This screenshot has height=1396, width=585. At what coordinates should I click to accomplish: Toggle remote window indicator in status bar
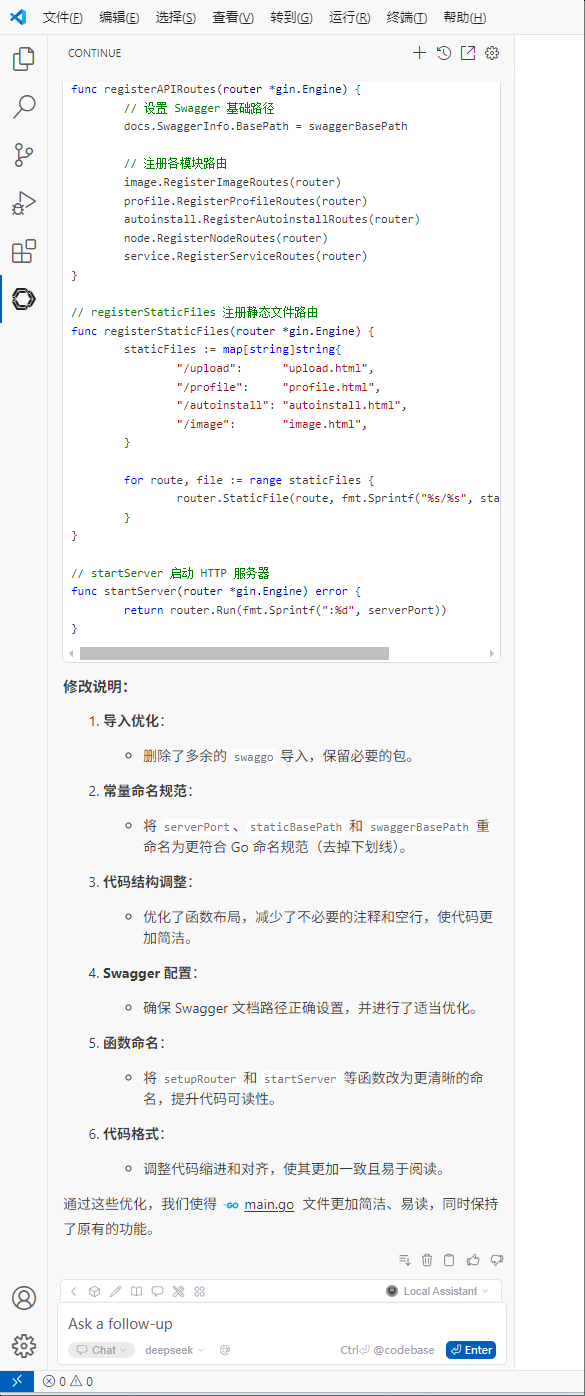click(x=17, y=1381)
